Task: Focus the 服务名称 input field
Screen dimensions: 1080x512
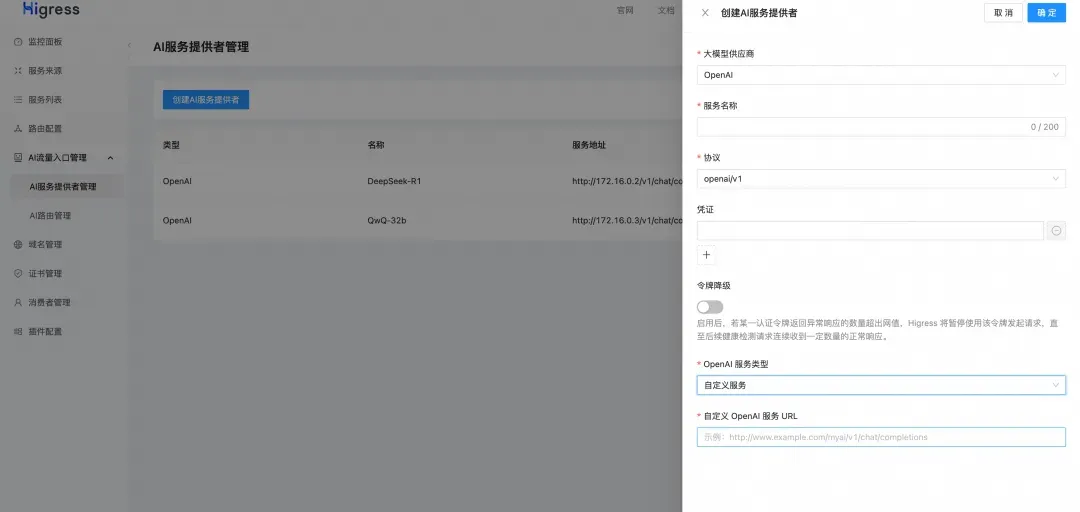Action: [881, 127]
